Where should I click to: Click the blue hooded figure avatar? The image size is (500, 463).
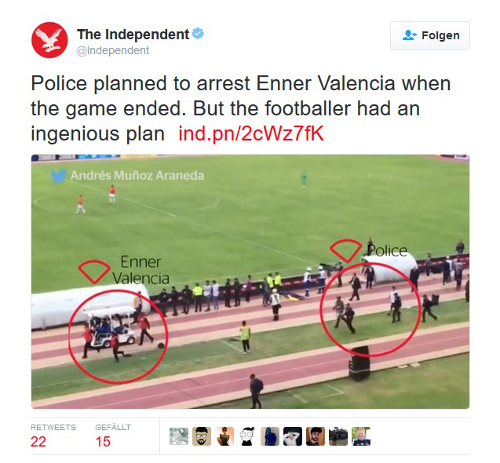tap(270, 436)
